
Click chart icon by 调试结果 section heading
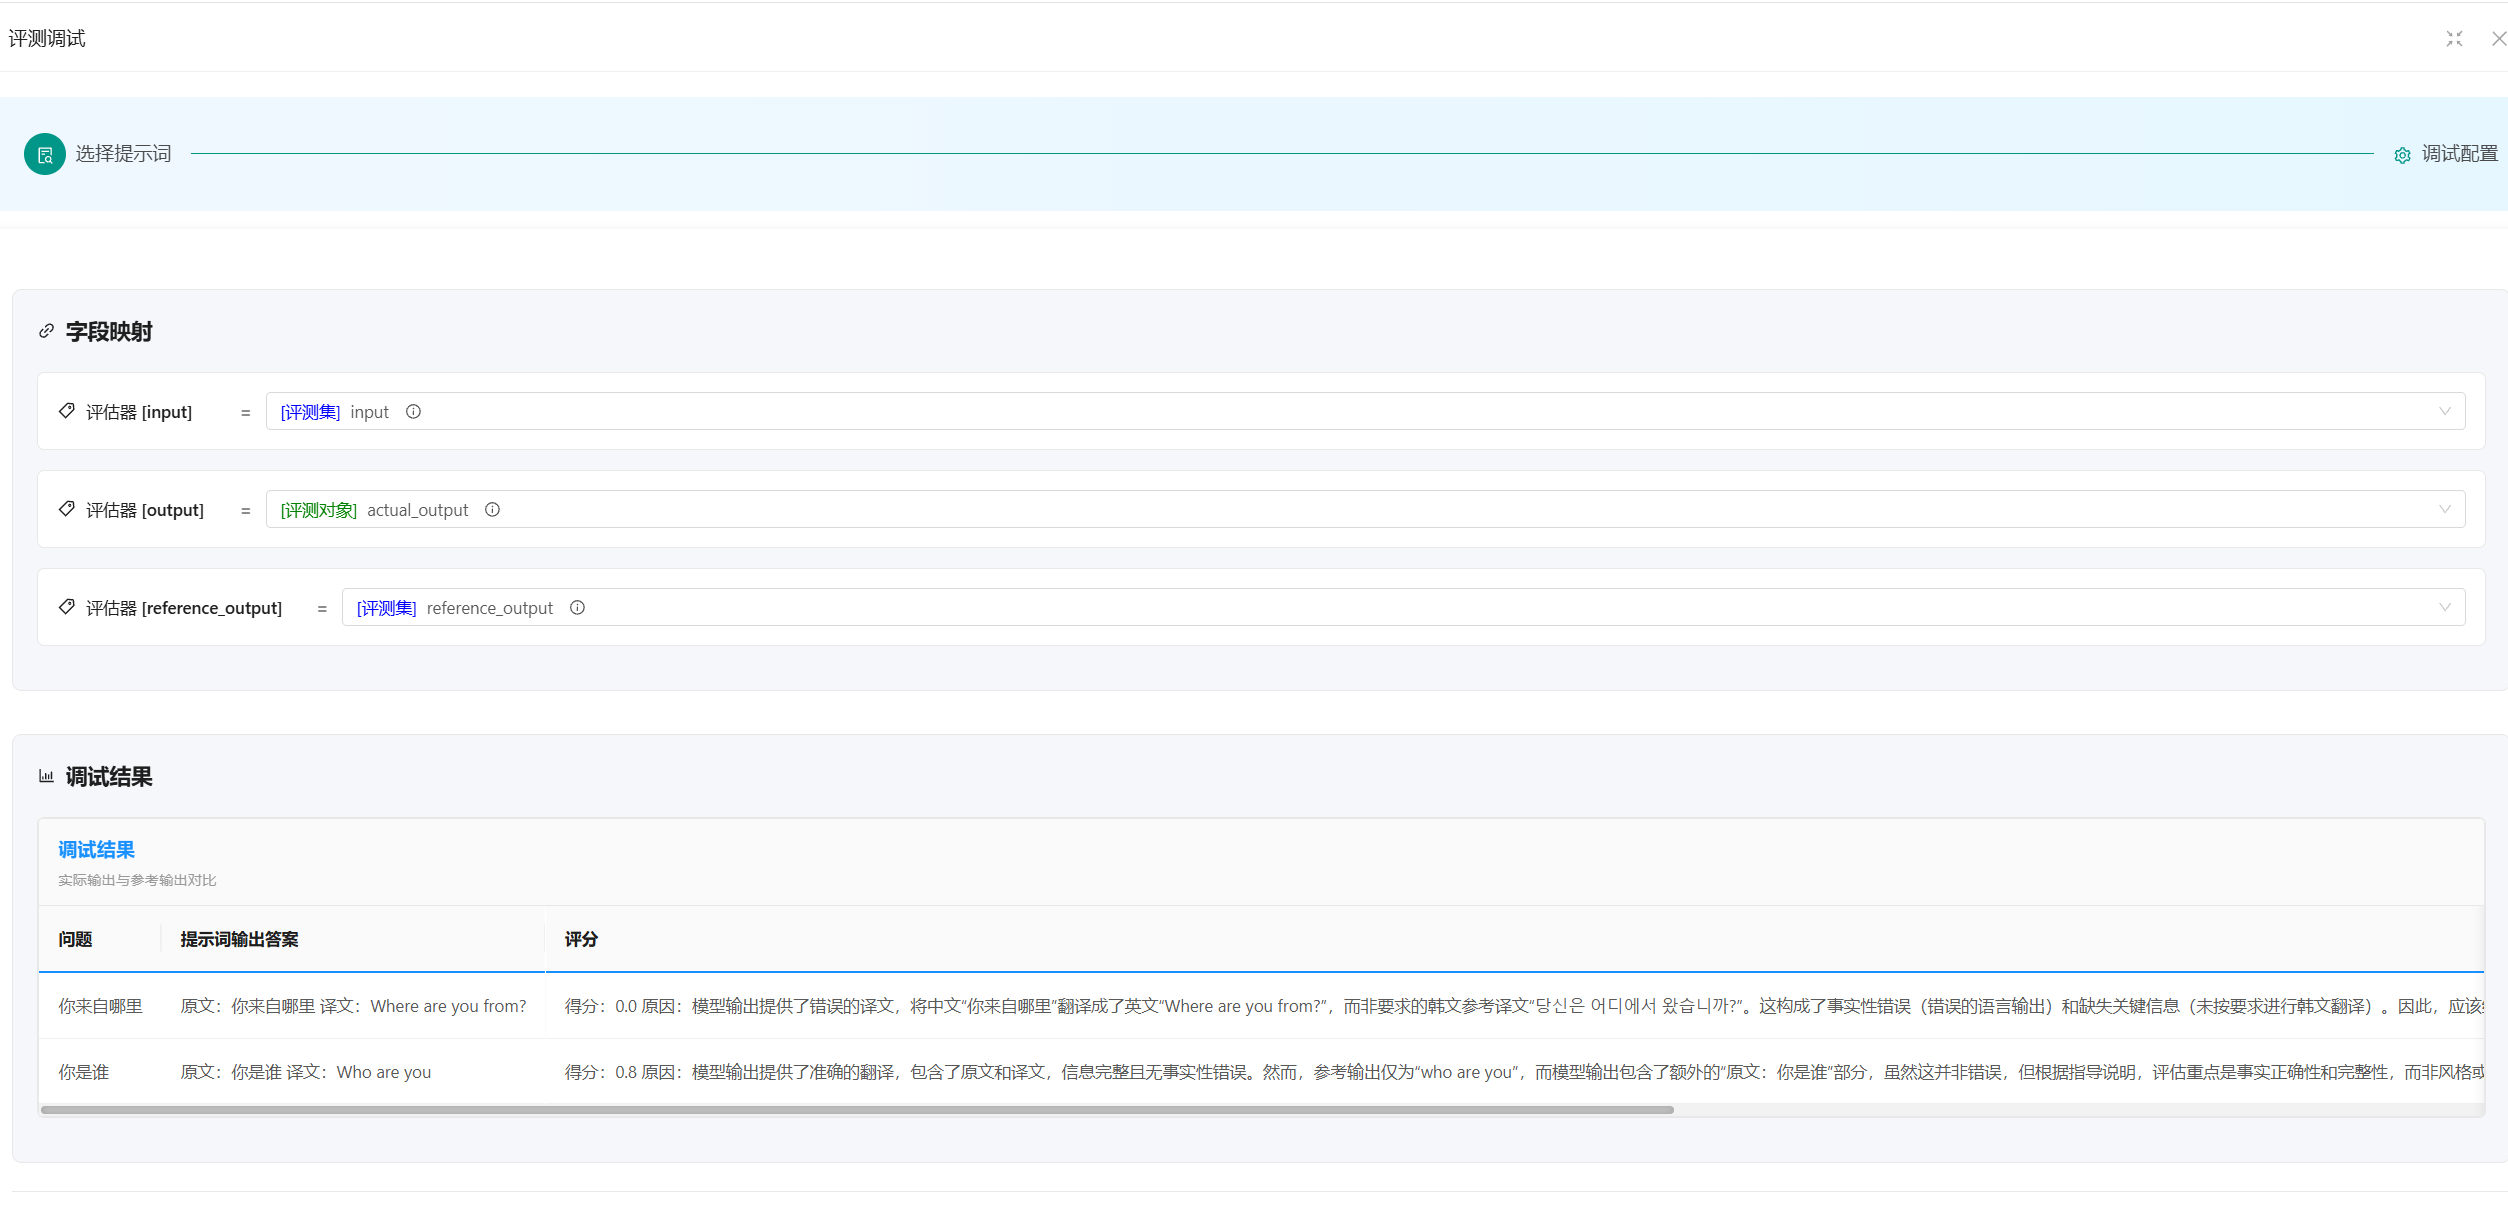tap(46, 776)
